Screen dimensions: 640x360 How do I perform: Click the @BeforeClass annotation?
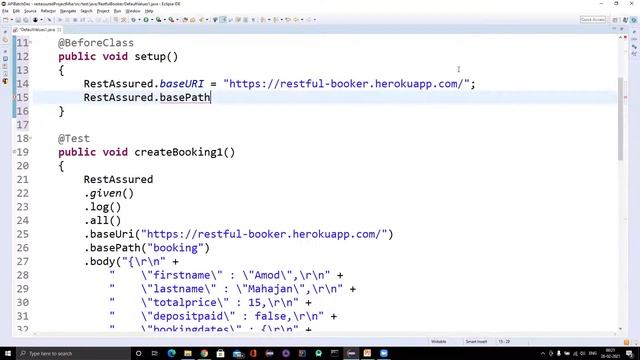[x=96, y=43]
